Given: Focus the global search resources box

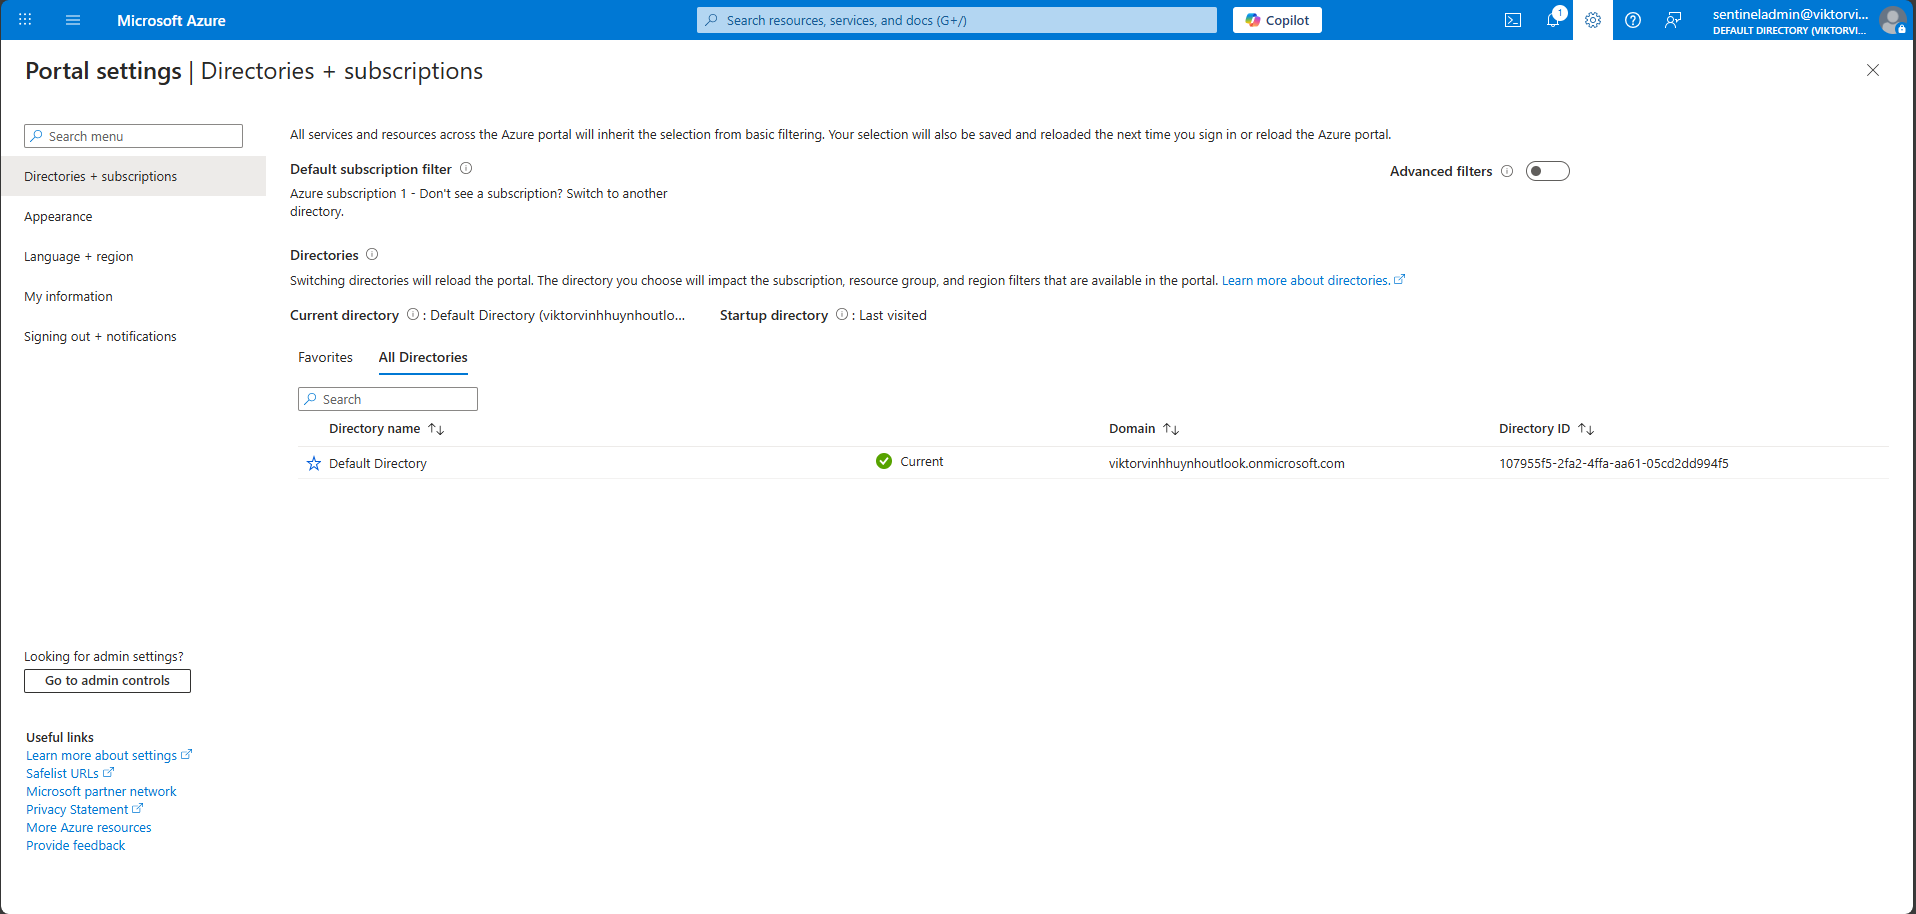Looking at the screenshot, I should click(x=957, y=20).
